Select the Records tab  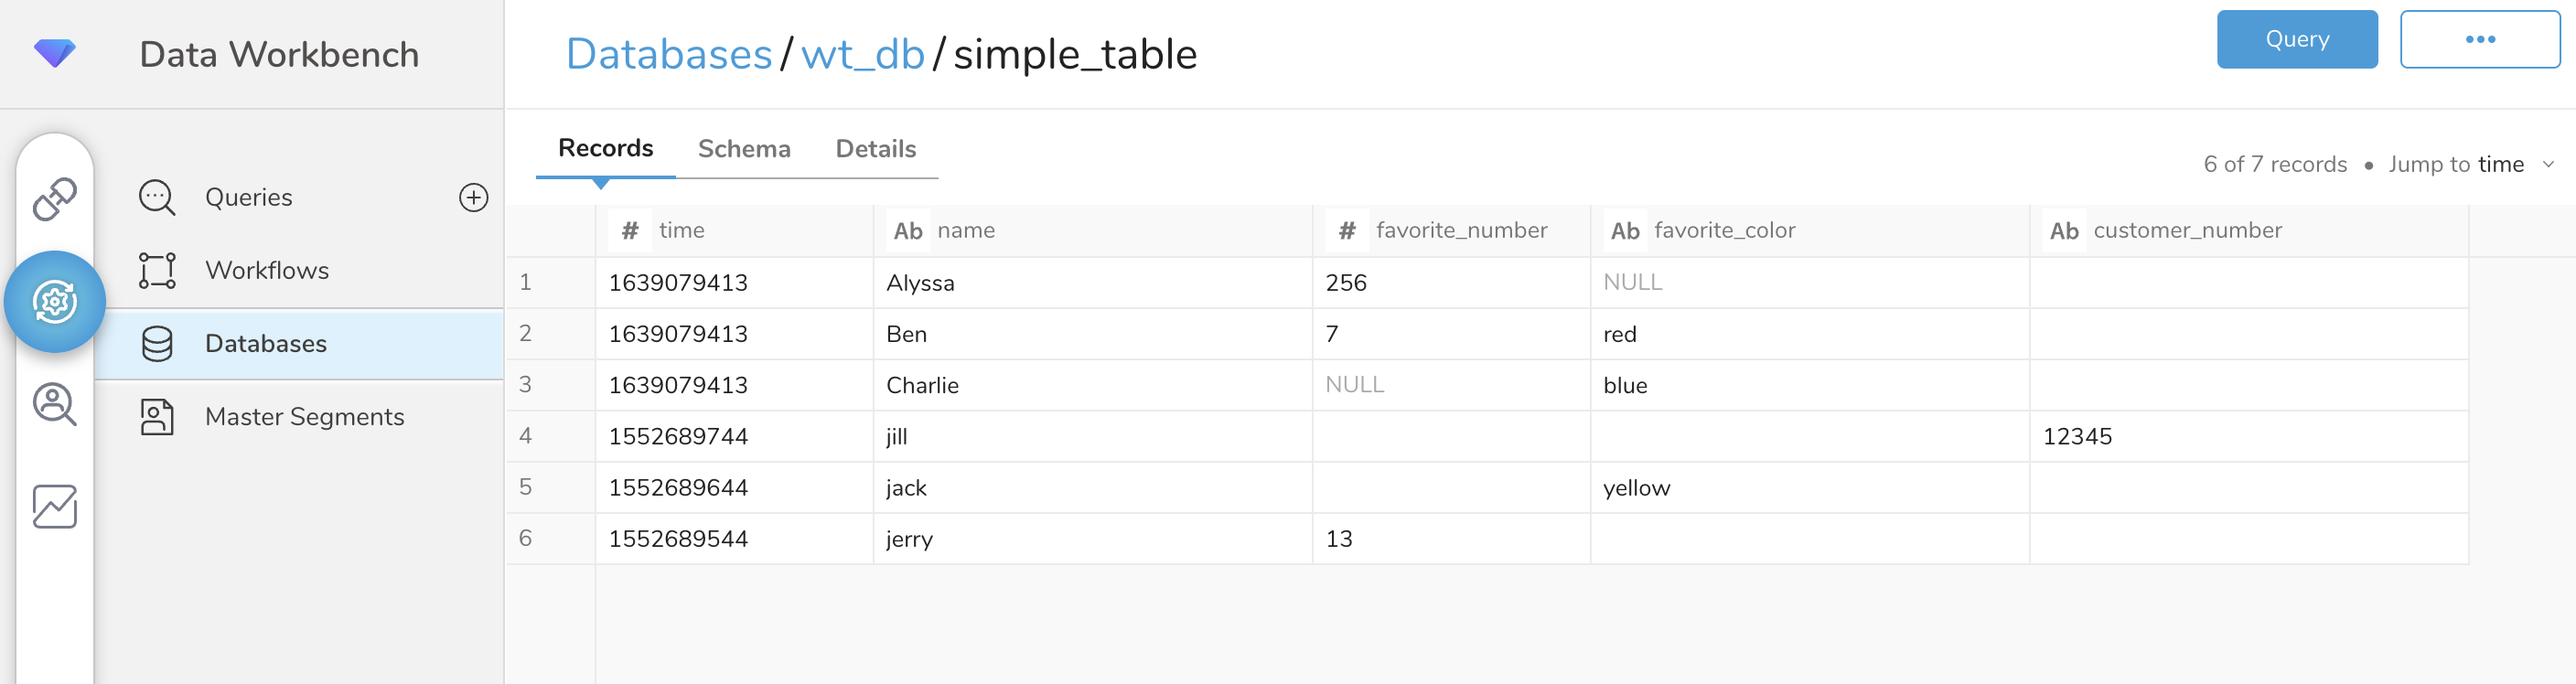[x=605, y=148]
